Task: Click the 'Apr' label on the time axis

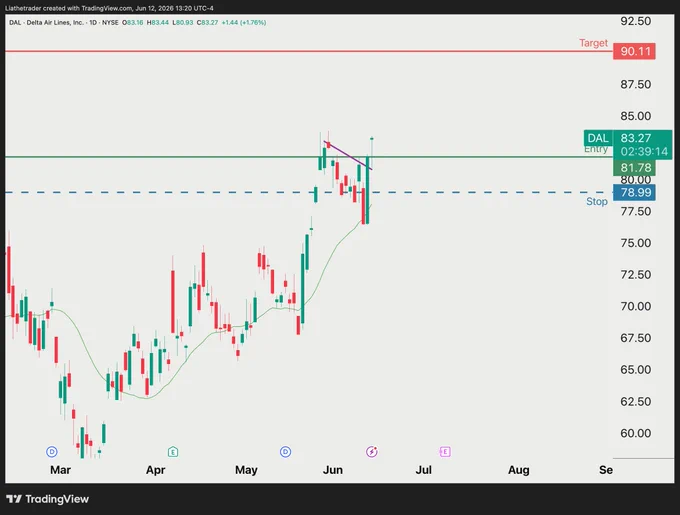Action: tap(155, 470)
